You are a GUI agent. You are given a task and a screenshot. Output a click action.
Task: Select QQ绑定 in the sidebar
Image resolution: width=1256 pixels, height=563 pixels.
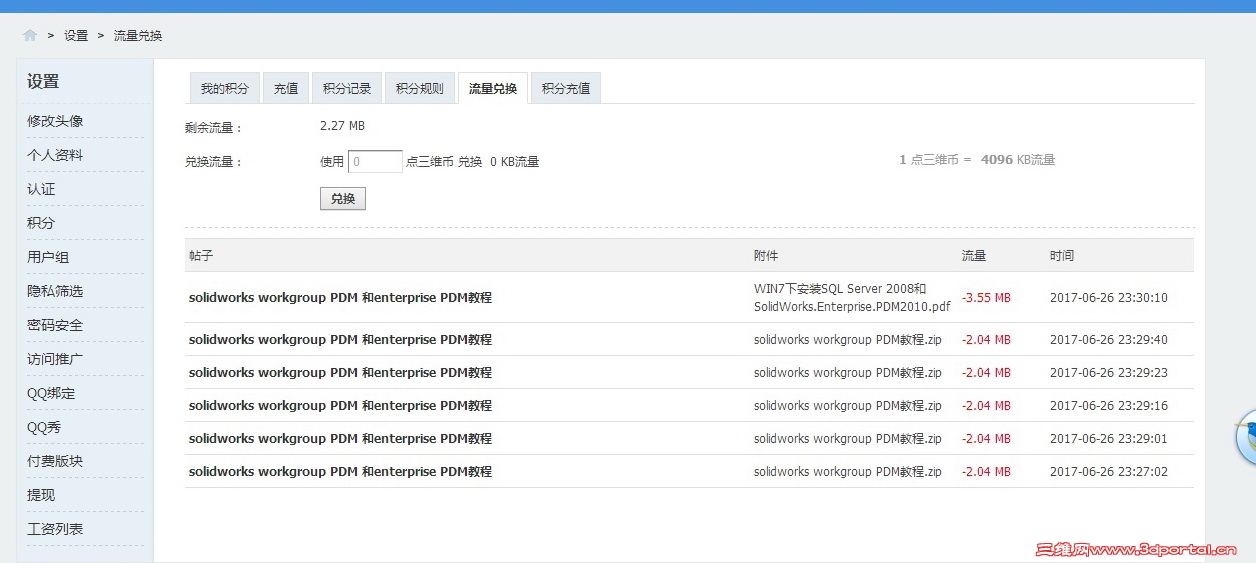(51, 393)
